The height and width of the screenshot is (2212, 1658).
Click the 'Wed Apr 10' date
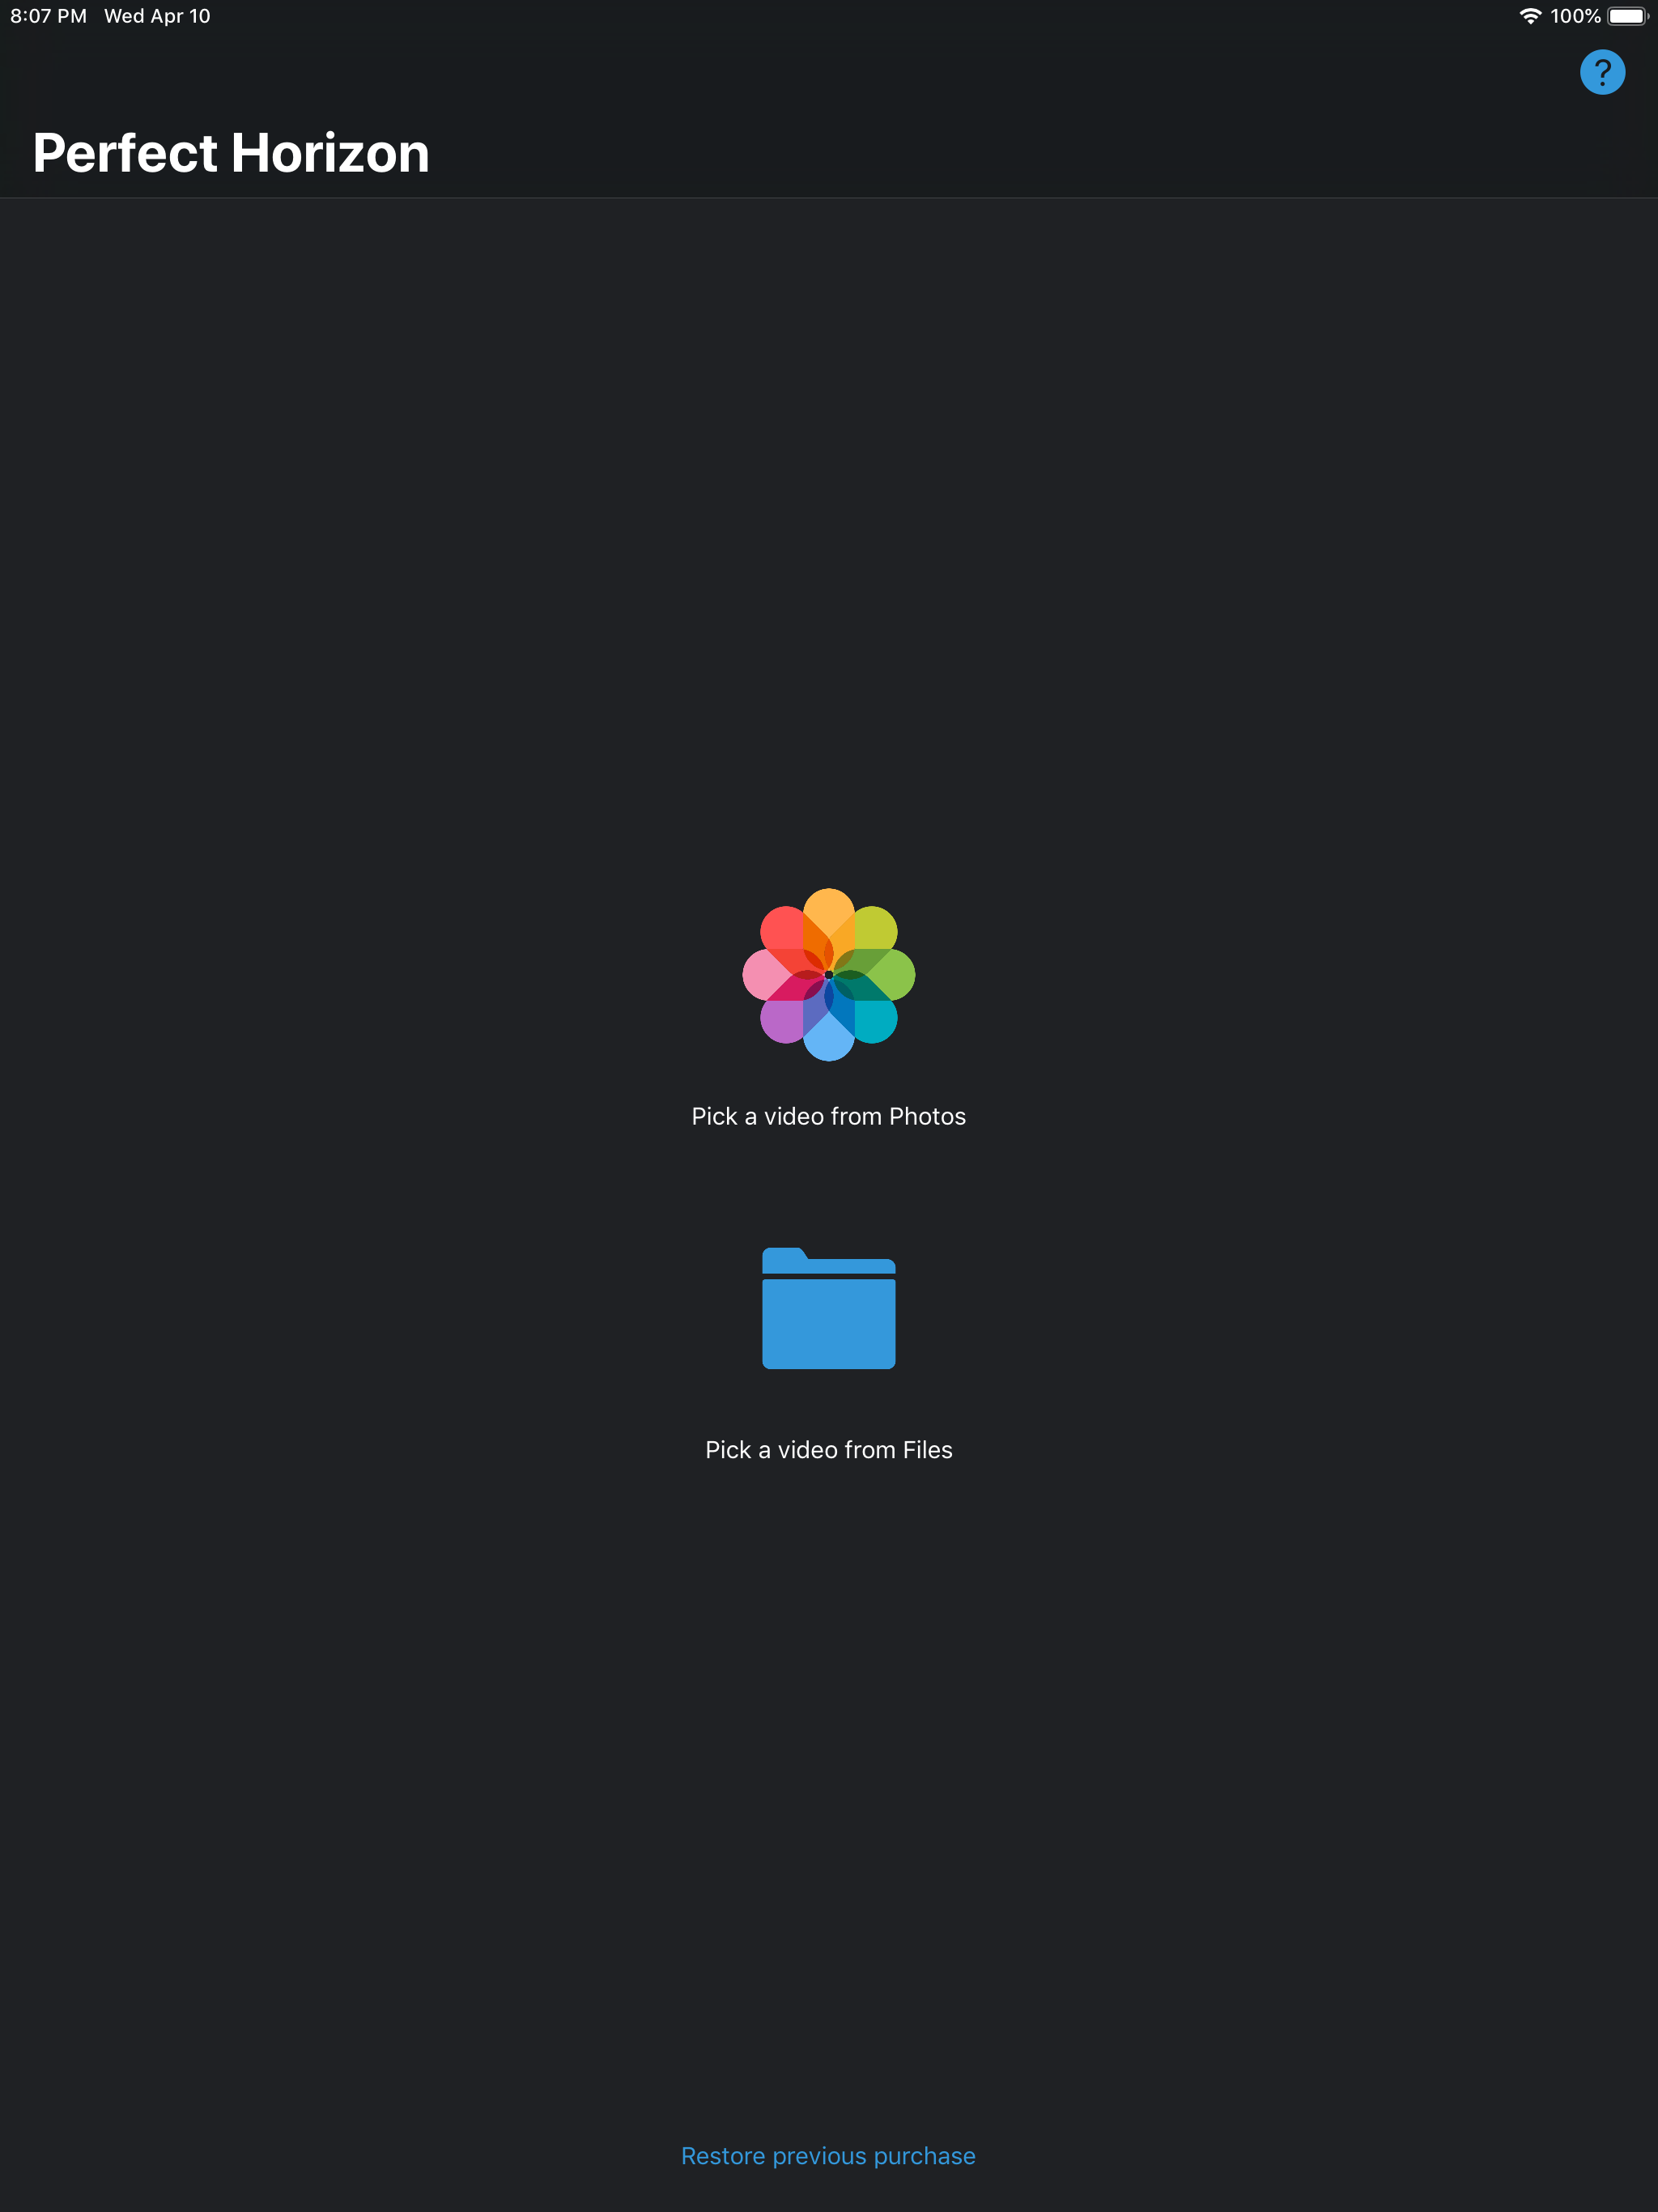click(x=157, y=16)
